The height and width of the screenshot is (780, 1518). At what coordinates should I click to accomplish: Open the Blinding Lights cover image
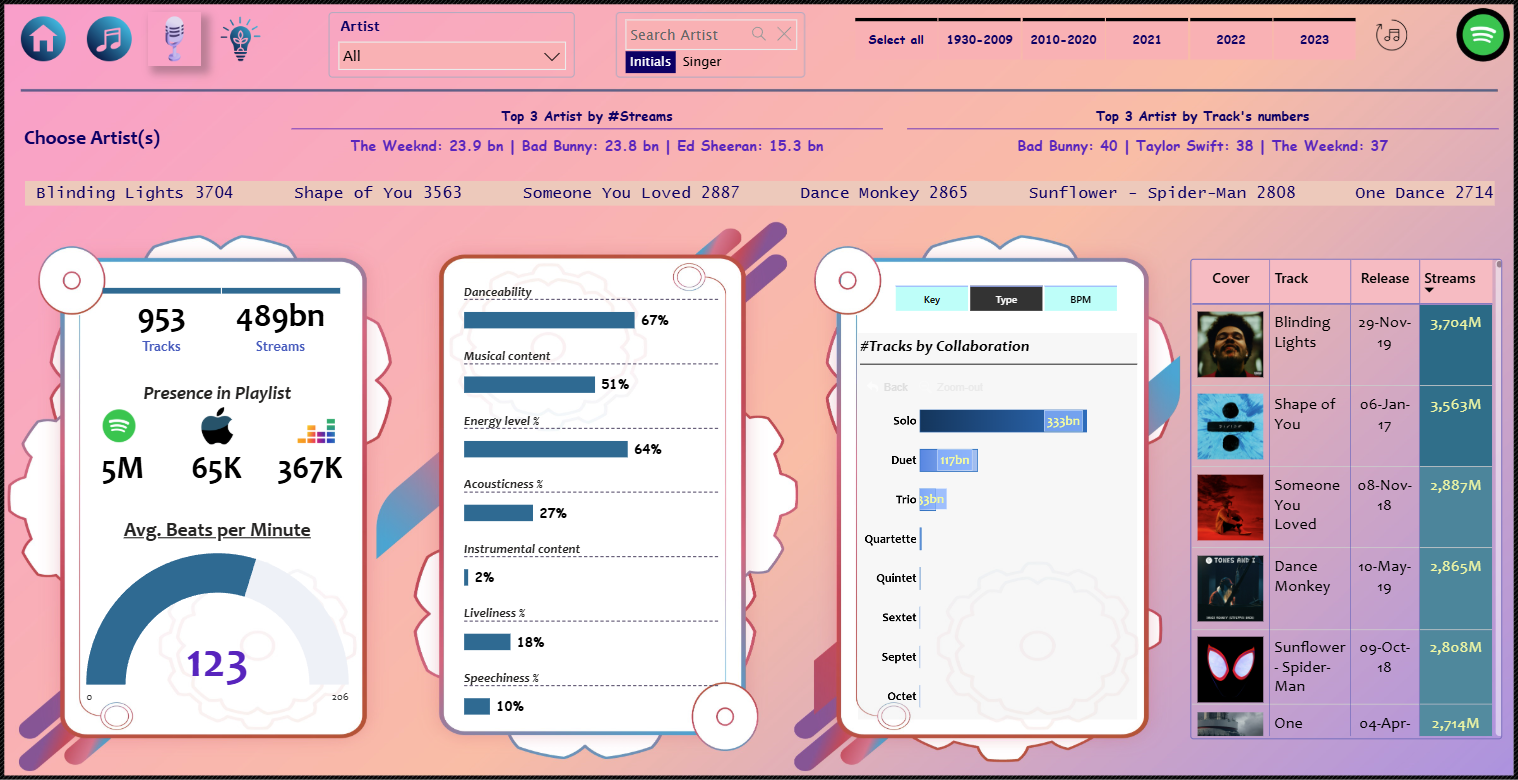coord(1230,345)
